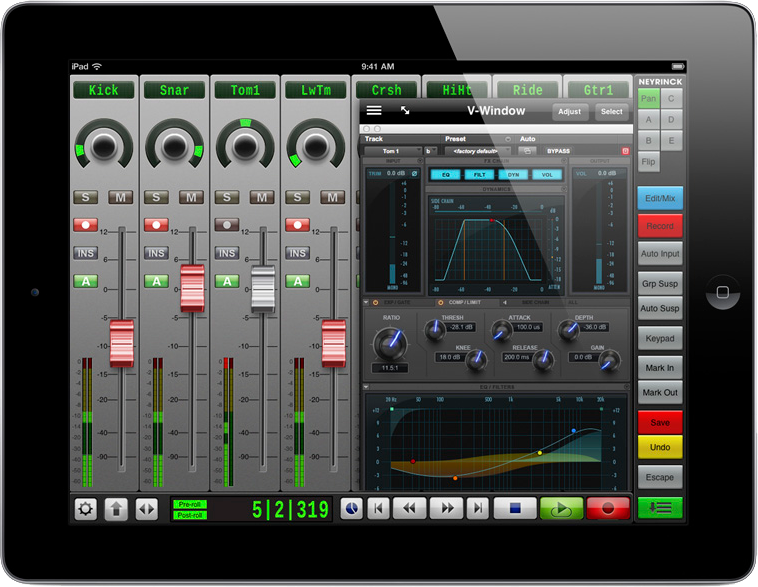Viewport: 758px width, 587px height.
Task: Open the settings gear icon
Action: [86, 509]
